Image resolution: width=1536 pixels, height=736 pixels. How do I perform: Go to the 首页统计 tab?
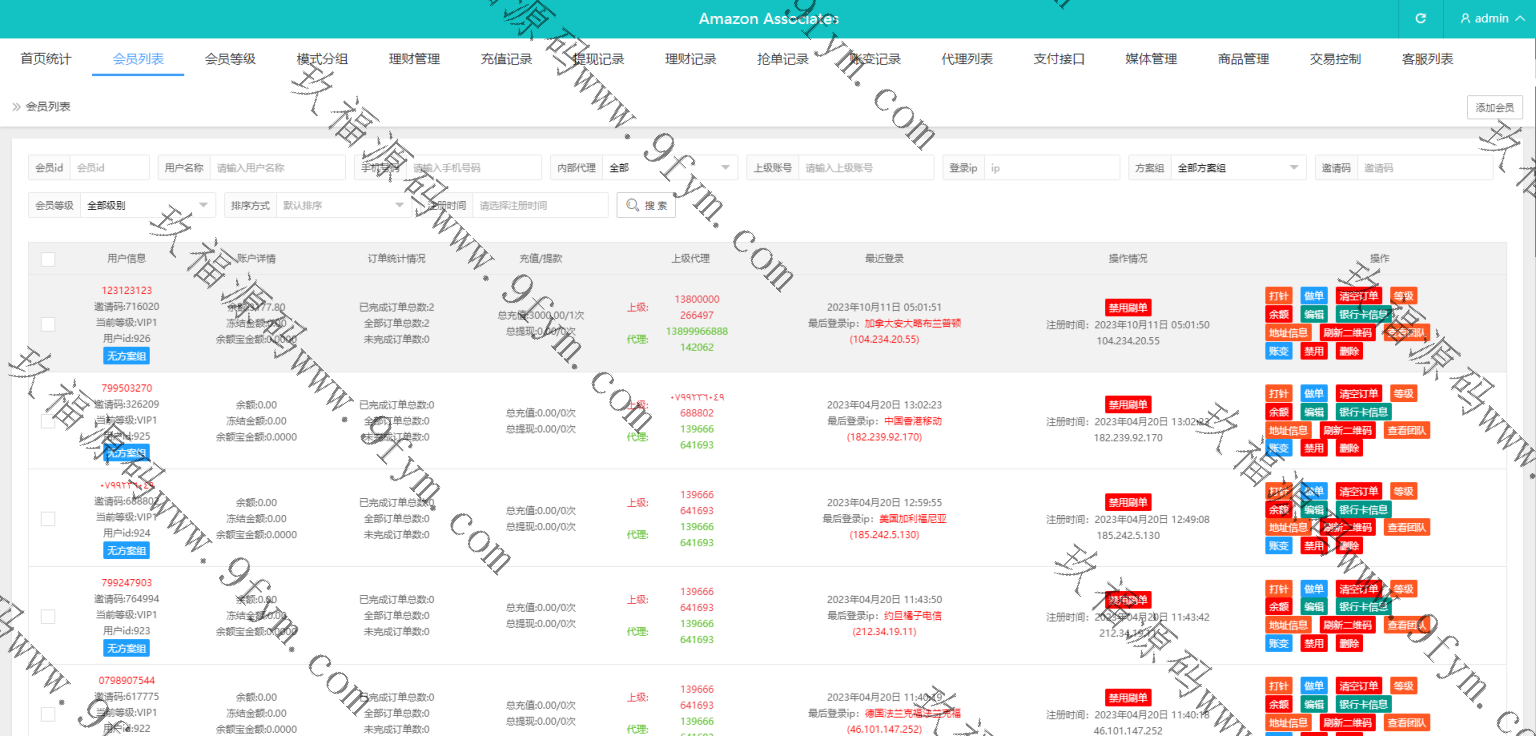click(x=46, y=59)
